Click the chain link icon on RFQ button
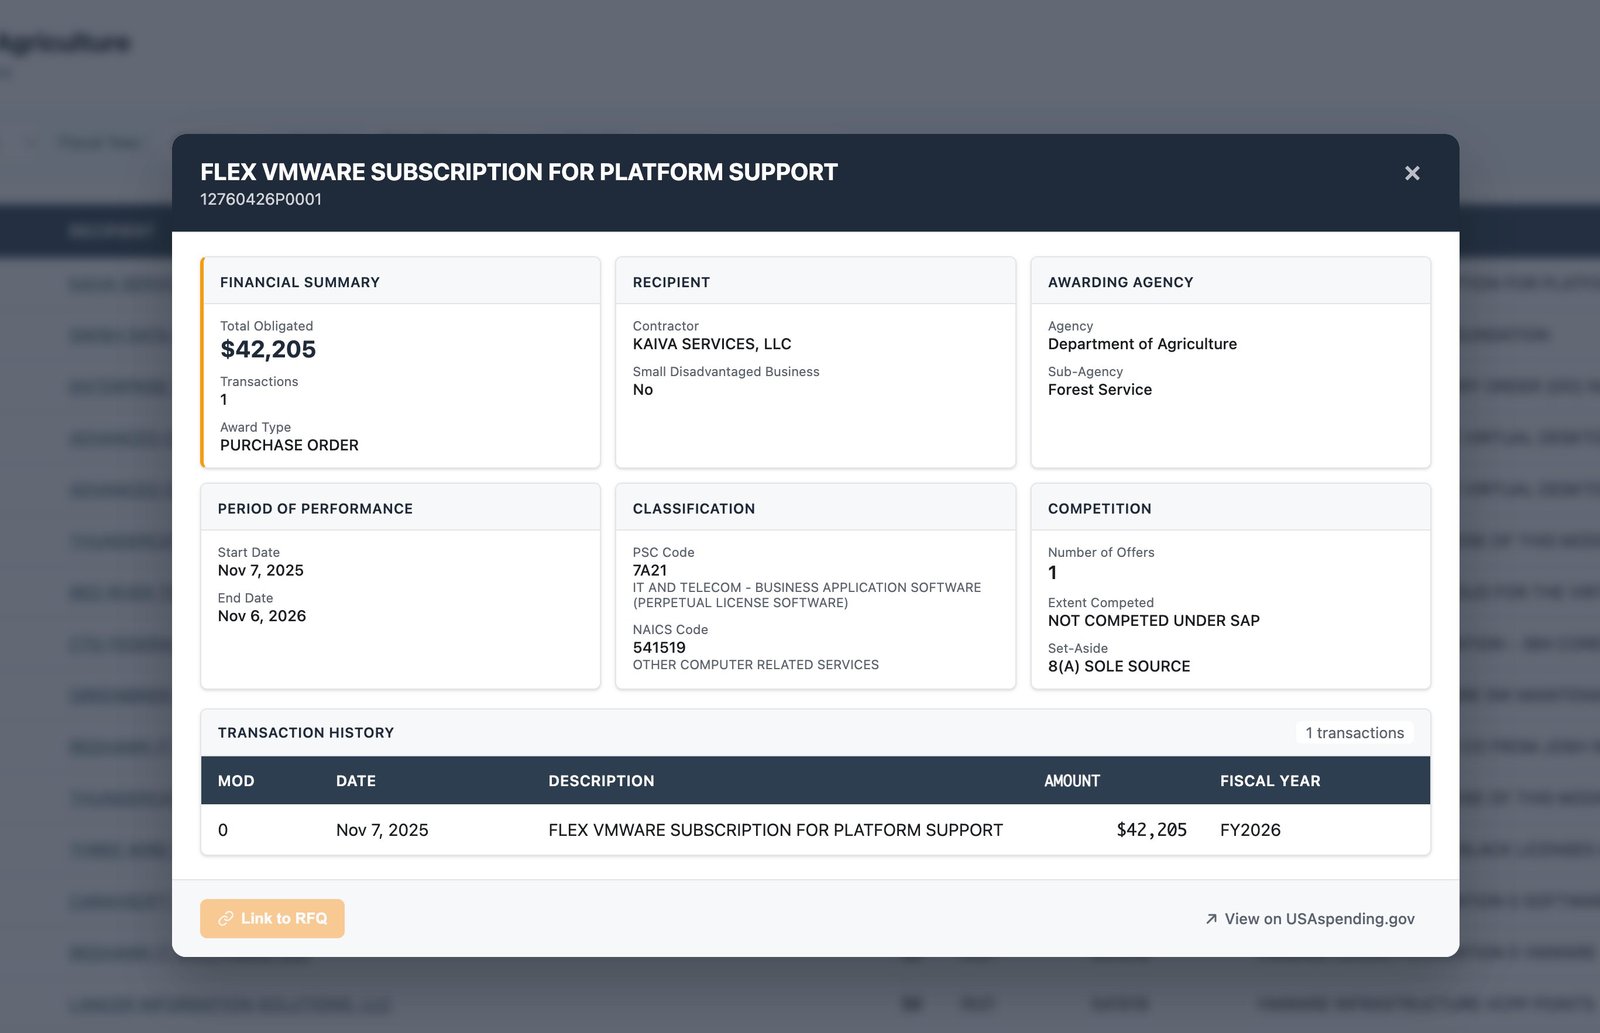 [x=226, y=918]
